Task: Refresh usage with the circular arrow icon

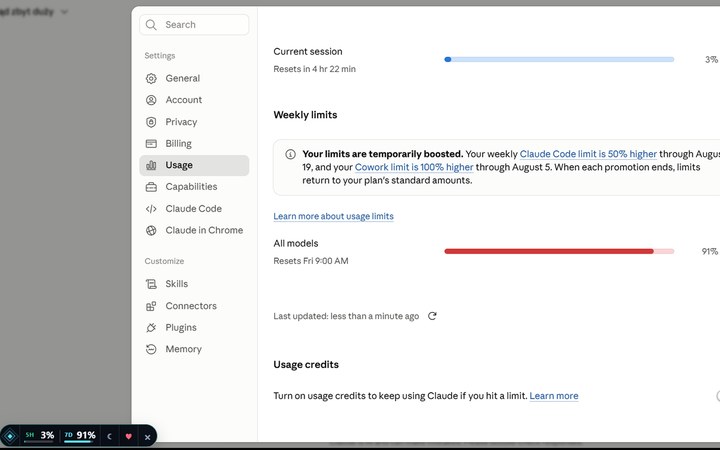Action: click(x=432, y=316)
